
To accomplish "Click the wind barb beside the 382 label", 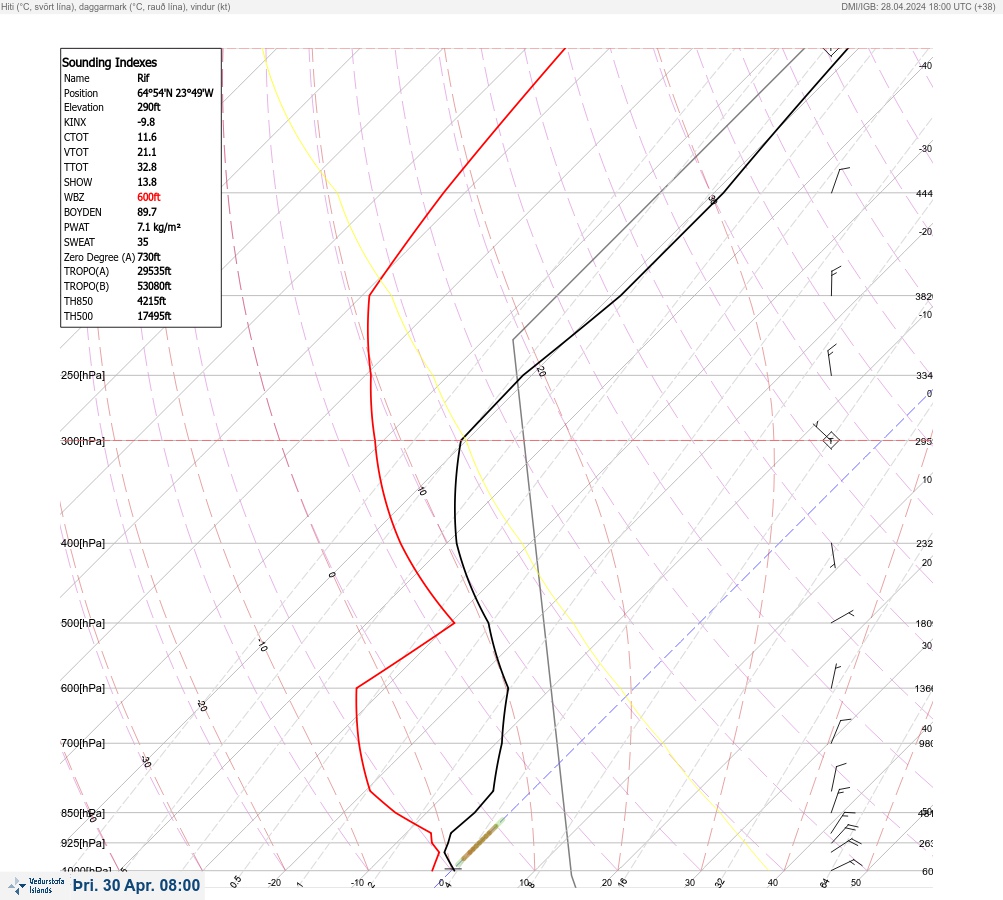I will (836, 281).
